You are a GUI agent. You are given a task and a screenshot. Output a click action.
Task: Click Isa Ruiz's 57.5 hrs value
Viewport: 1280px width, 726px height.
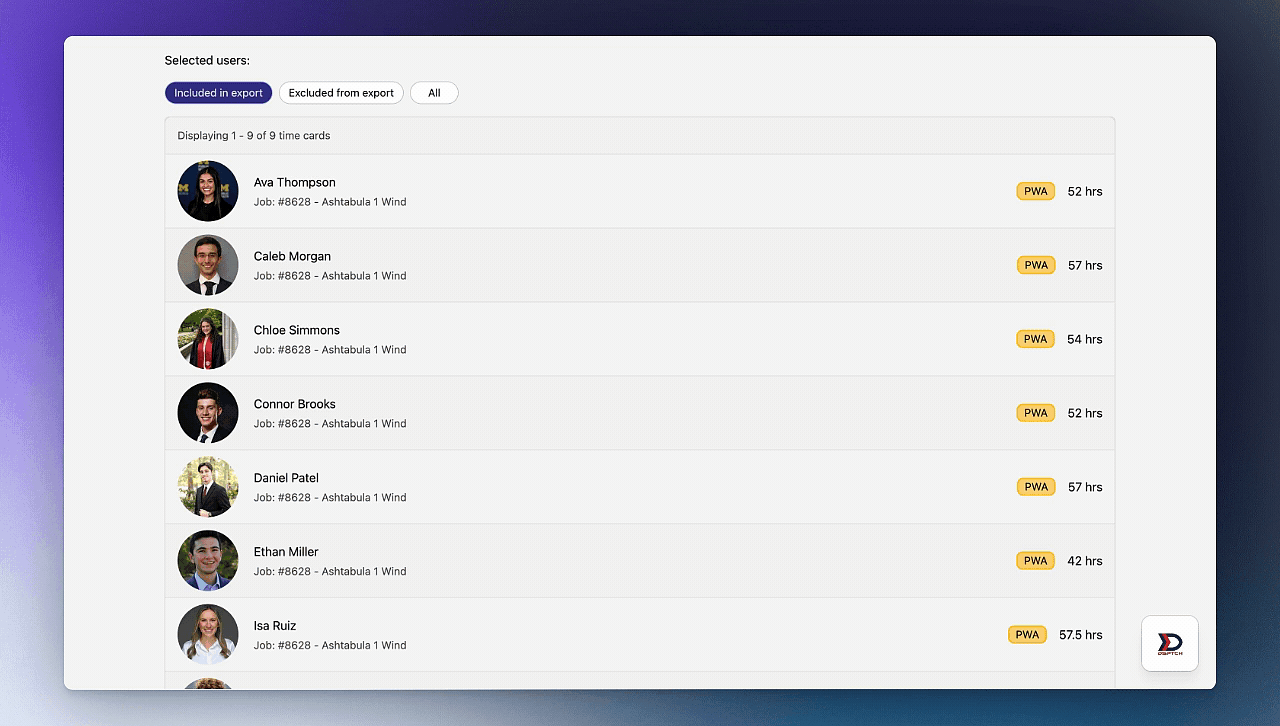1081,635
